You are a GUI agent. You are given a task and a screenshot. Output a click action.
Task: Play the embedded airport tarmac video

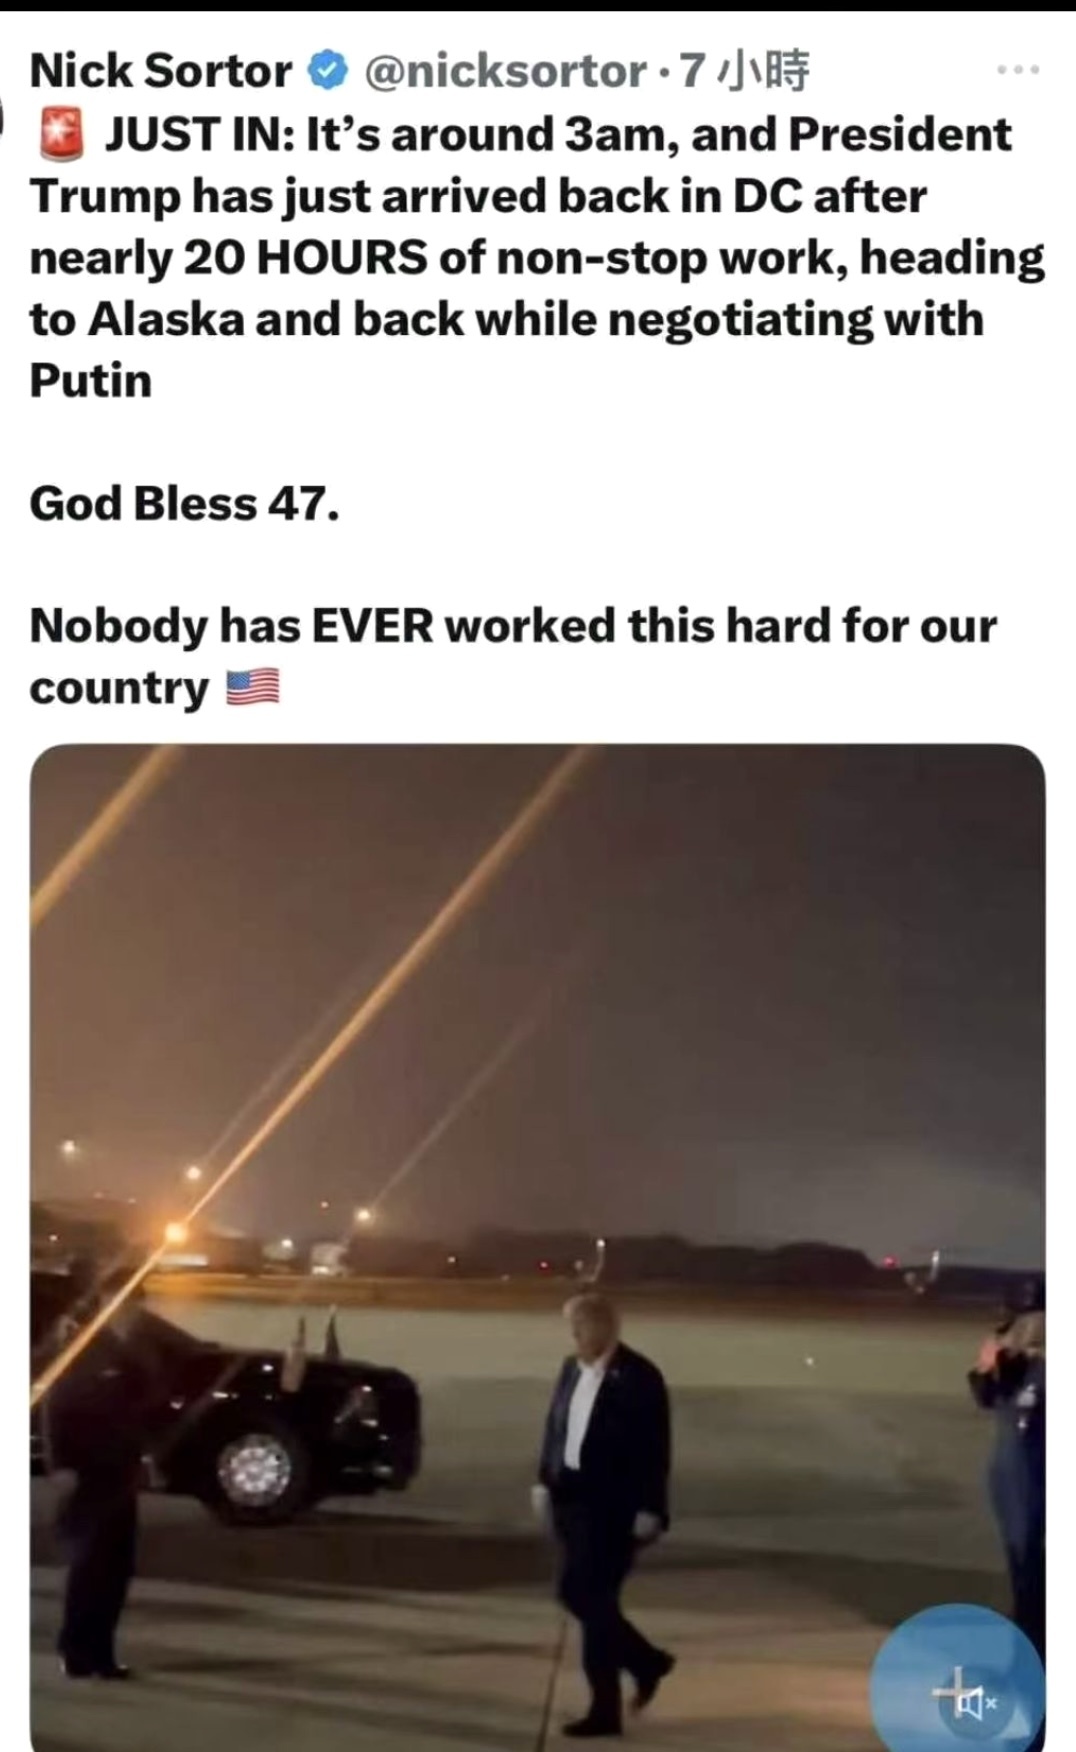point(538,1247)
